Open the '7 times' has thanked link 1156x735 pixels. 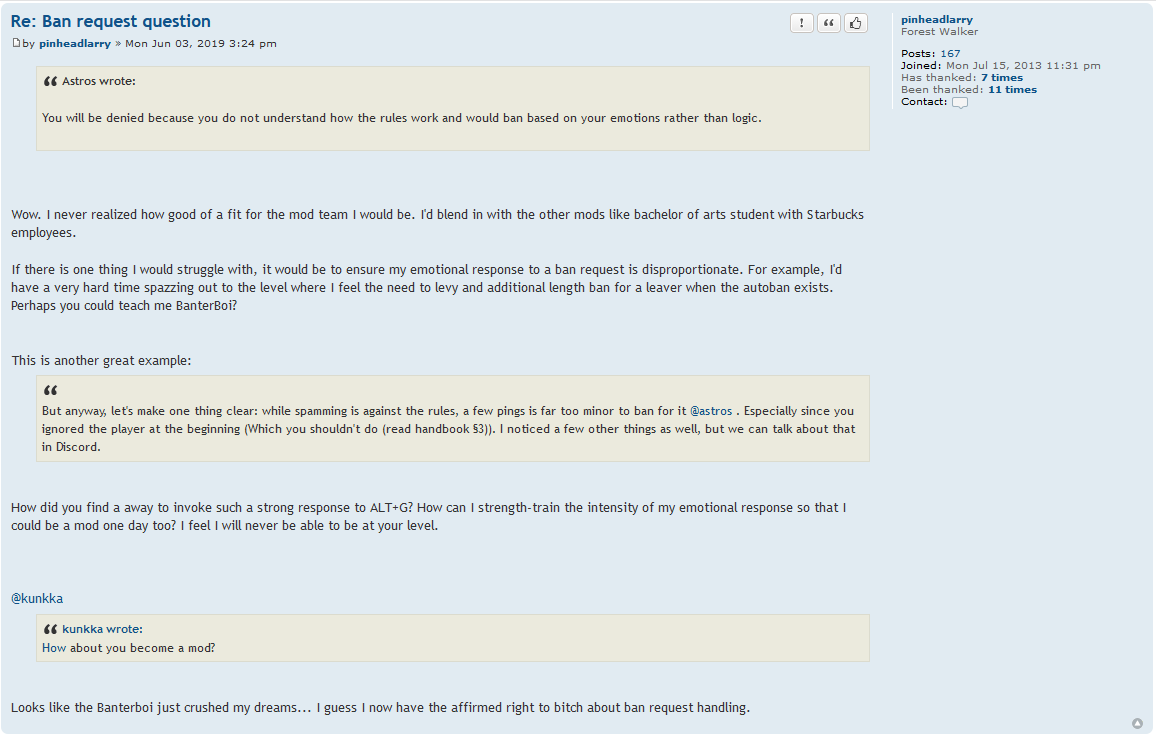click(1001, 78)
